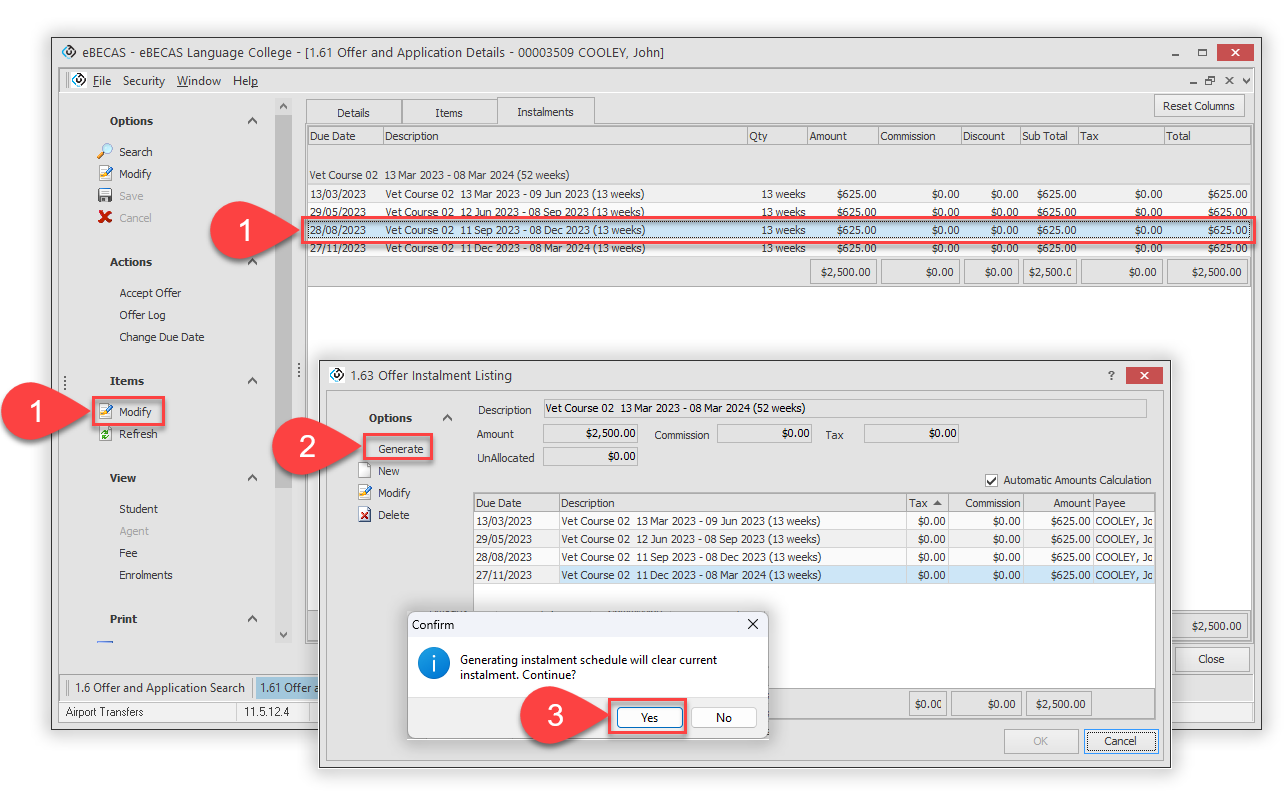Click the Delete icon in Instalment Listing
Image resolution: width=1285 pixels, height=800 pixels.
coord(365,515)
